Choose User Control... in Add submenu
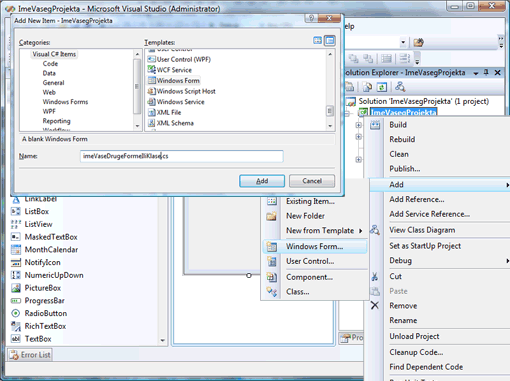510x381 pixels. [x=310, y=261]
